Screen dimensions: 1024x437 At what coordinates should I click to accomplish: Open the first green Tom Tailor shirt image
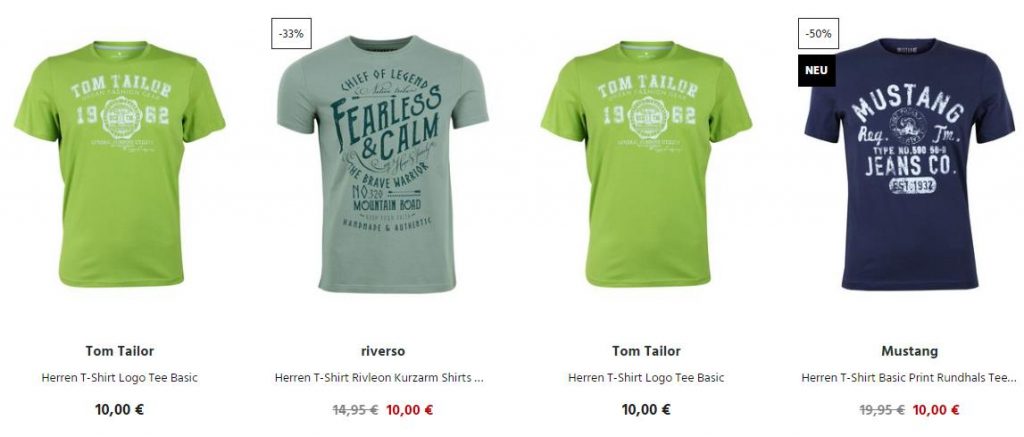tap(120, 163)
